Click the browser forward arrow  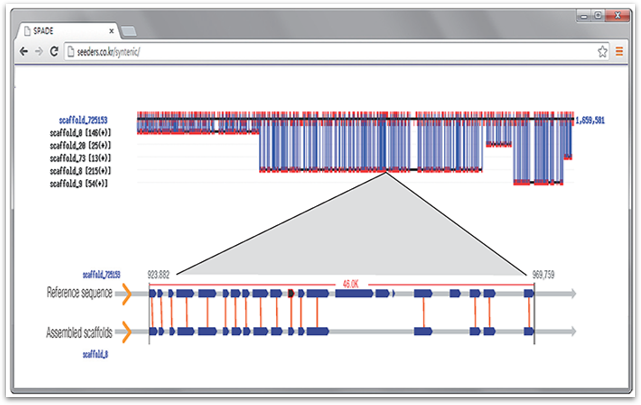[x=38, y=51]
